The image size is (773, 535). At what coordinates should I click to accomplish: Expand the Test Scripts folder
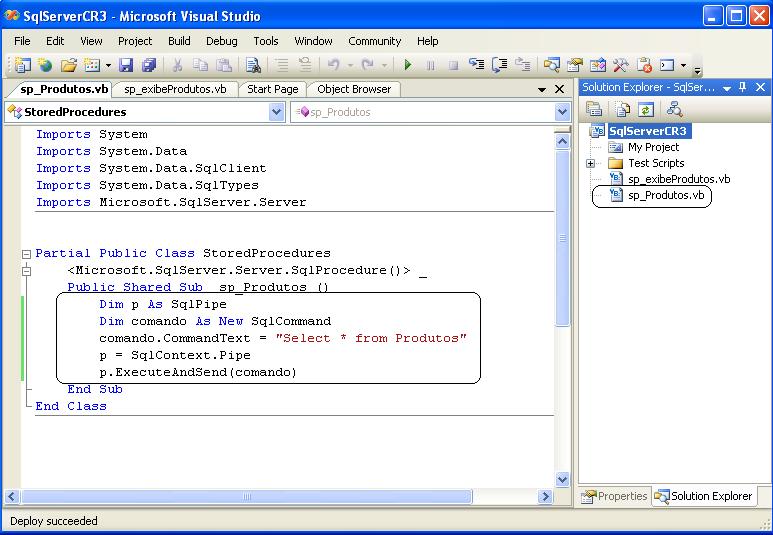click(x=590, y=163)
